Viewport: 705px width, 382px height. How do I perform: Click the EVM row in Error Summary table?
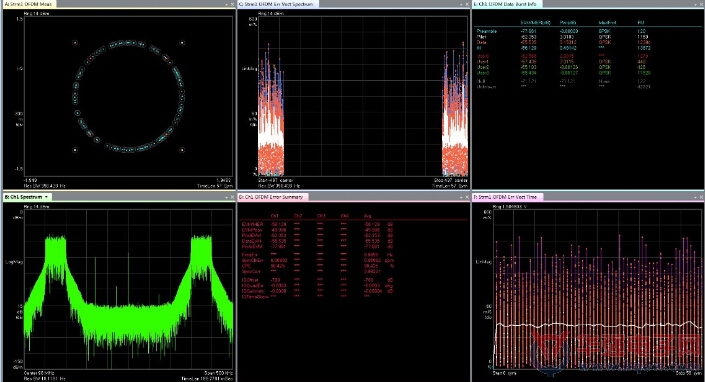316,224
